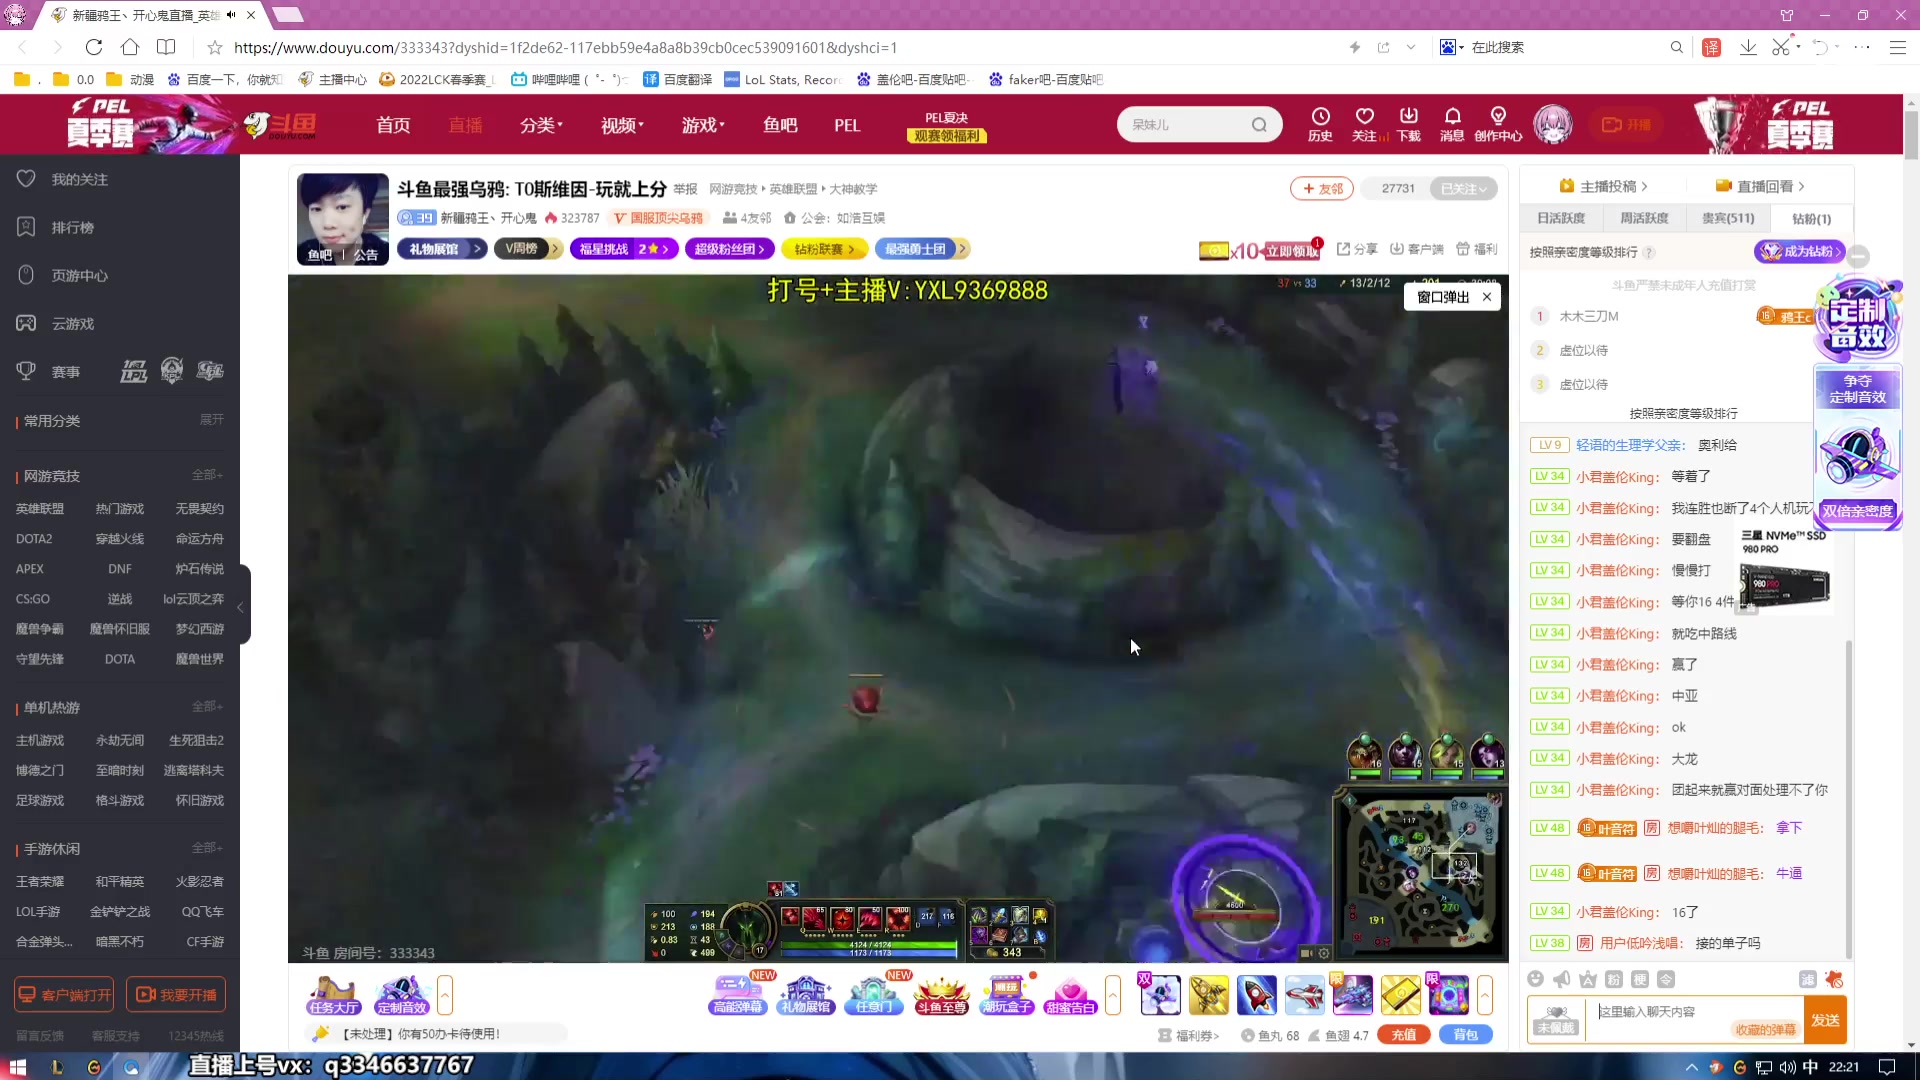
Task: Open 任务大厅 task hall icon
Action: tap(334, 995)
